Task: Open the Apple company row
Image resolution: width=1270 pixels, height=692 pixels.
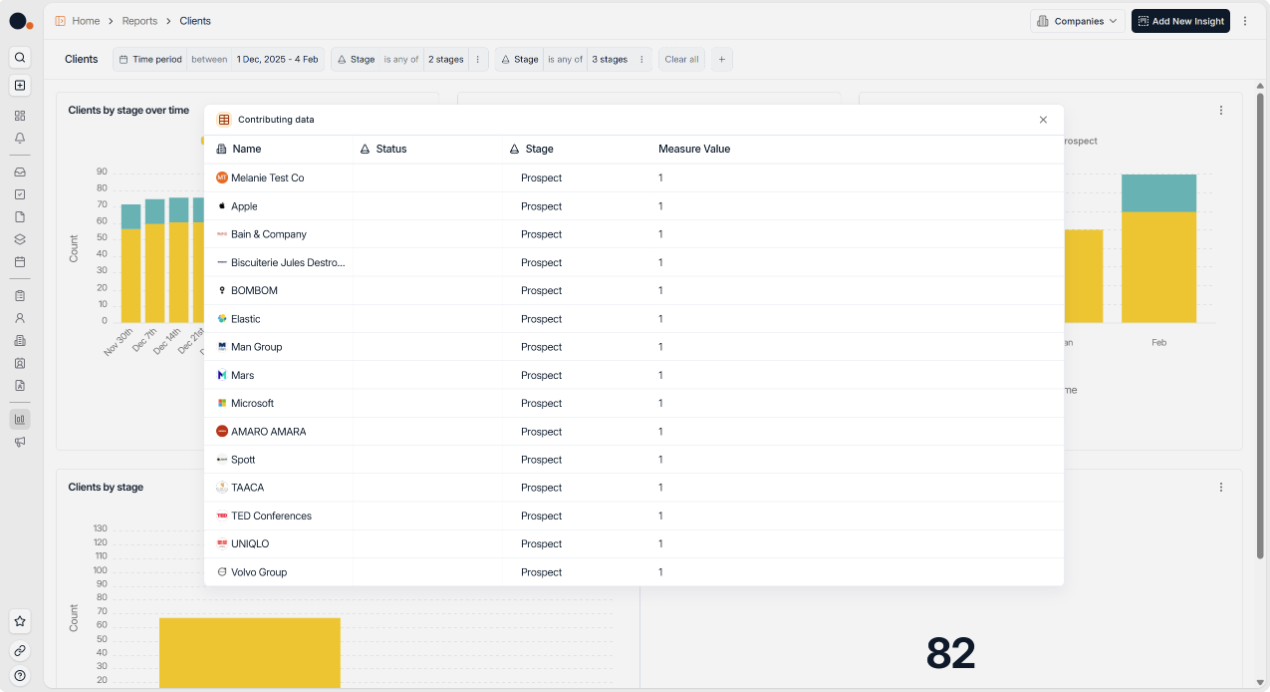Action: click(x=634, y=206)
